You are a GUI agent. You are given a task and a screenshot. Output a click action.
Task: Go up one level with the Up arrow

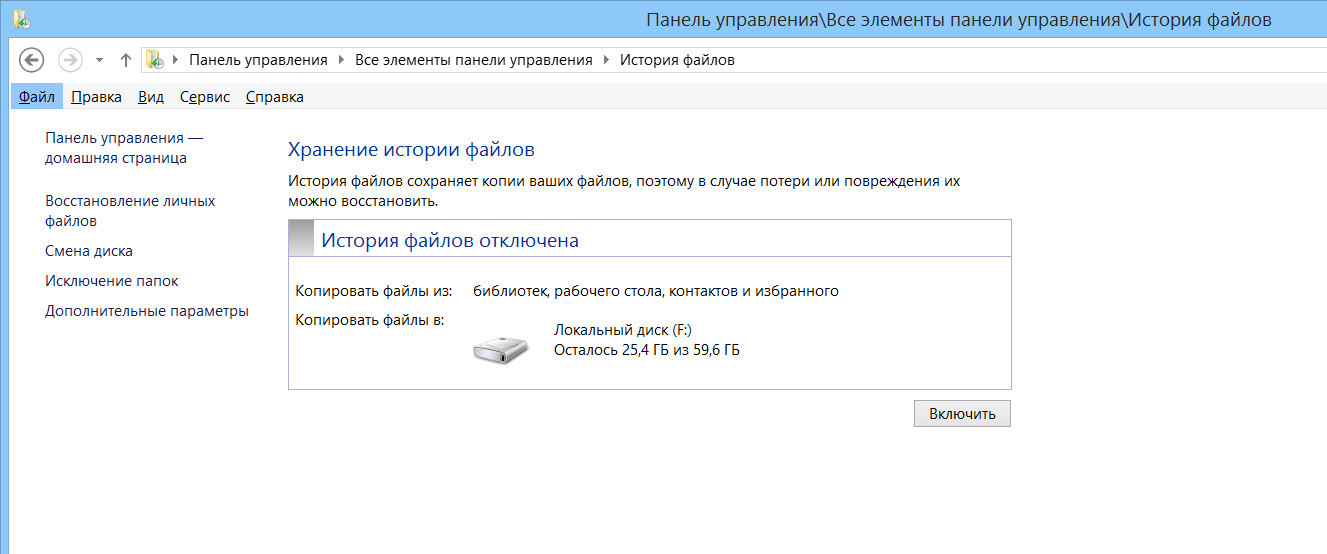[126, 60]
